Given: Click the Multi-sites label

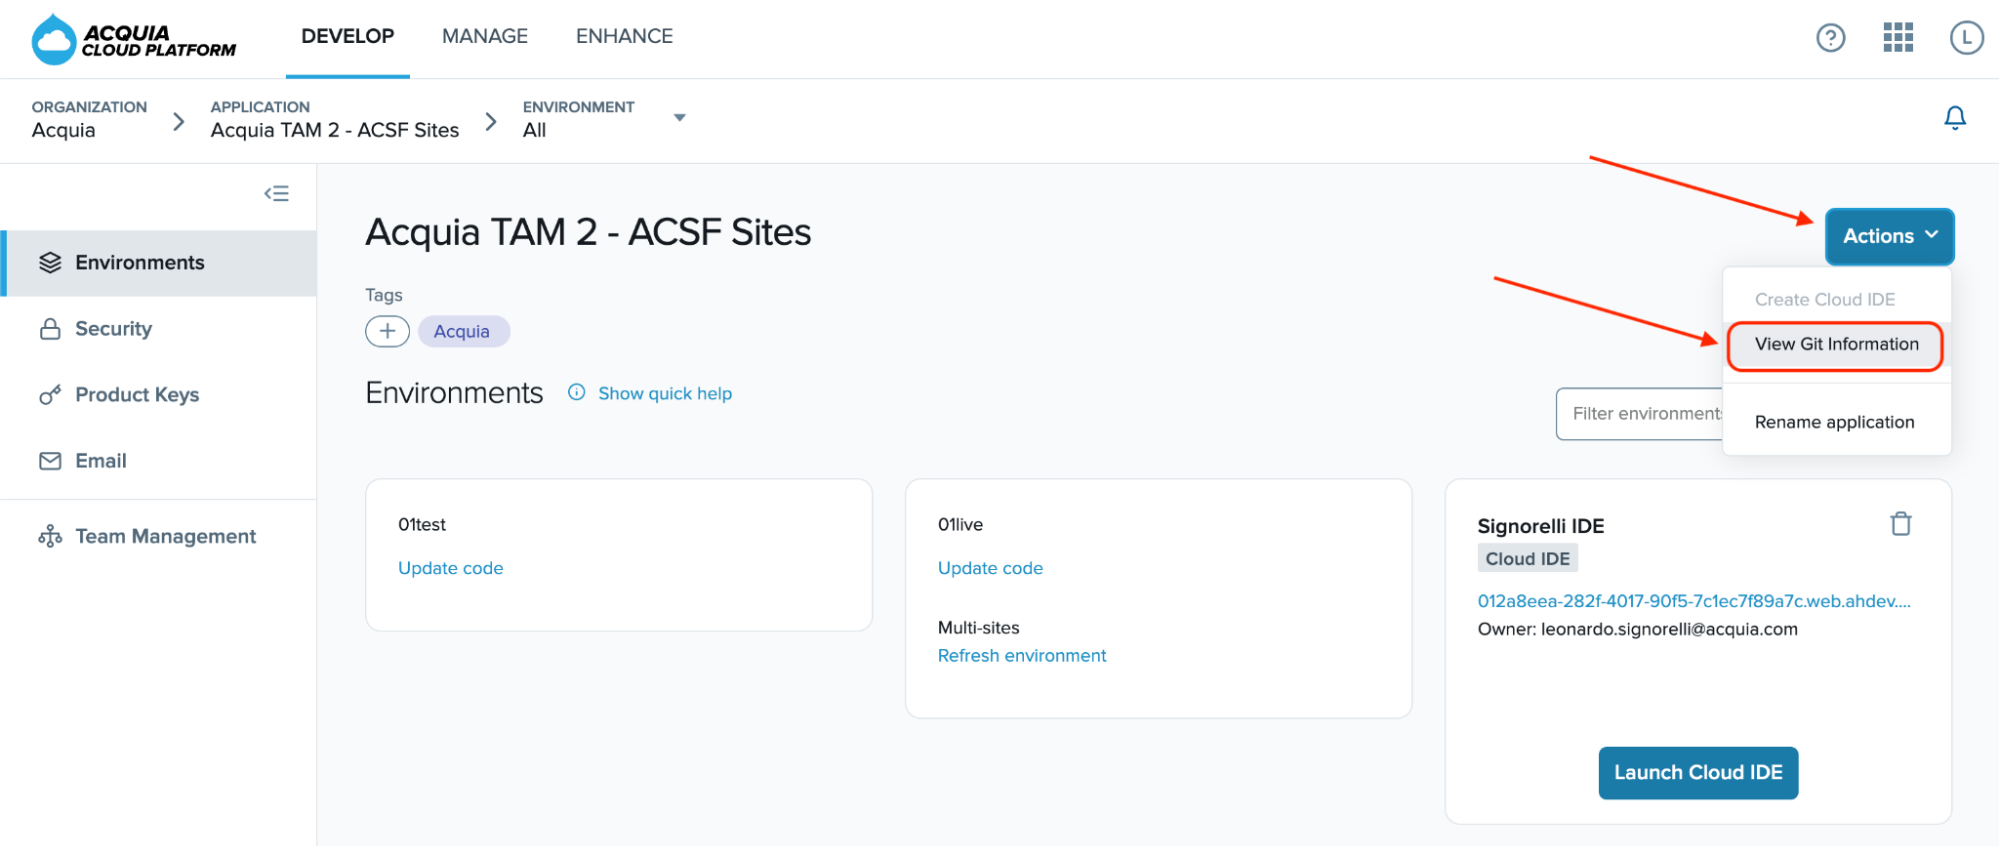Looking at the screenshot, I should coord(978,628).
